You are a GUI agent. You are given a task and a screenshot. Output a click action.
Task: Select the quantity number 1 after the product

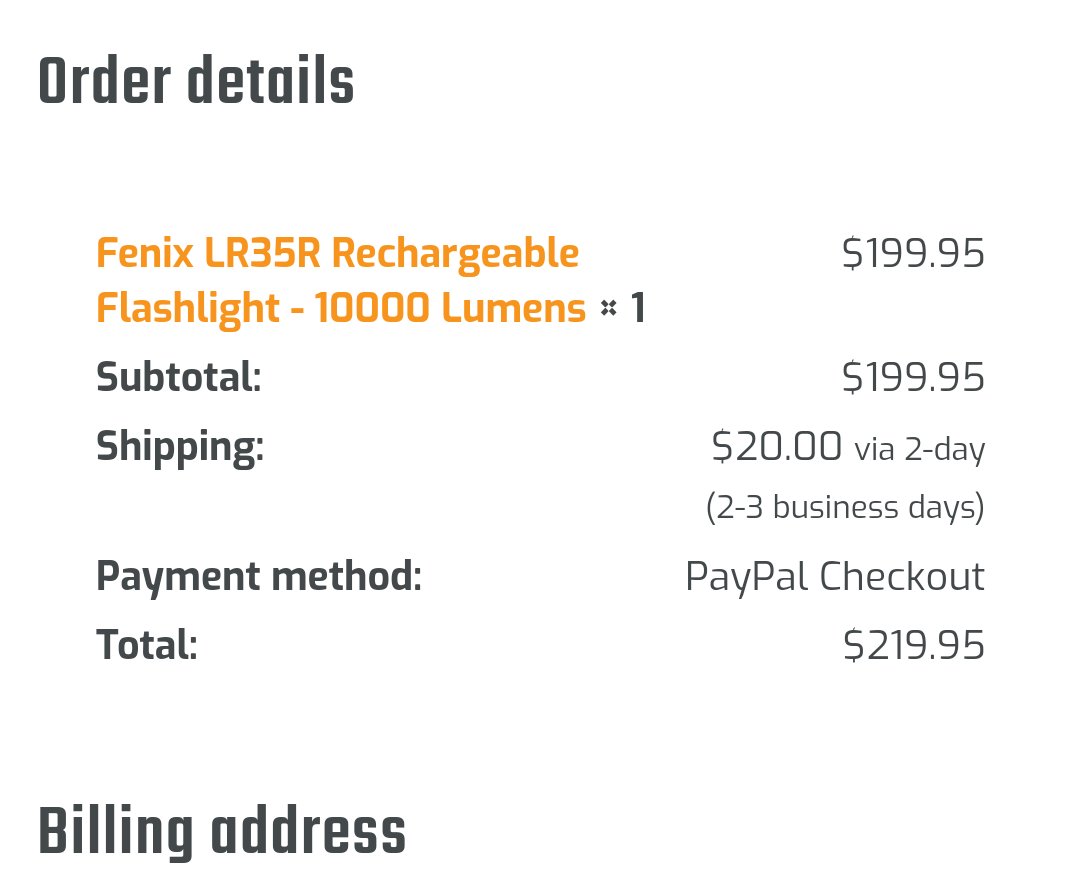(x=638, y=307)
